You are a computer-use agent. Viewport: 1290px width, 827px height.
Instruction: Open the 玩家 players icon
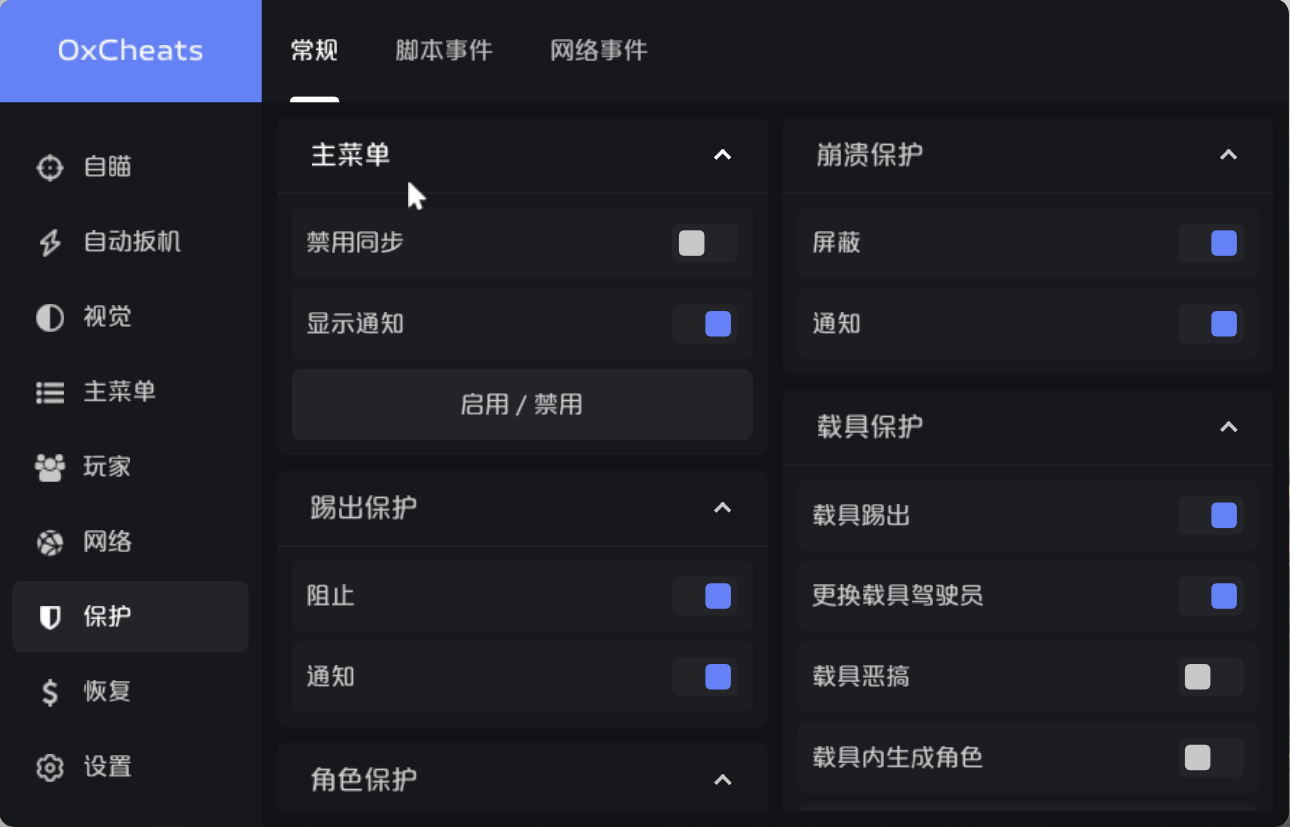(x=49, y=467)
